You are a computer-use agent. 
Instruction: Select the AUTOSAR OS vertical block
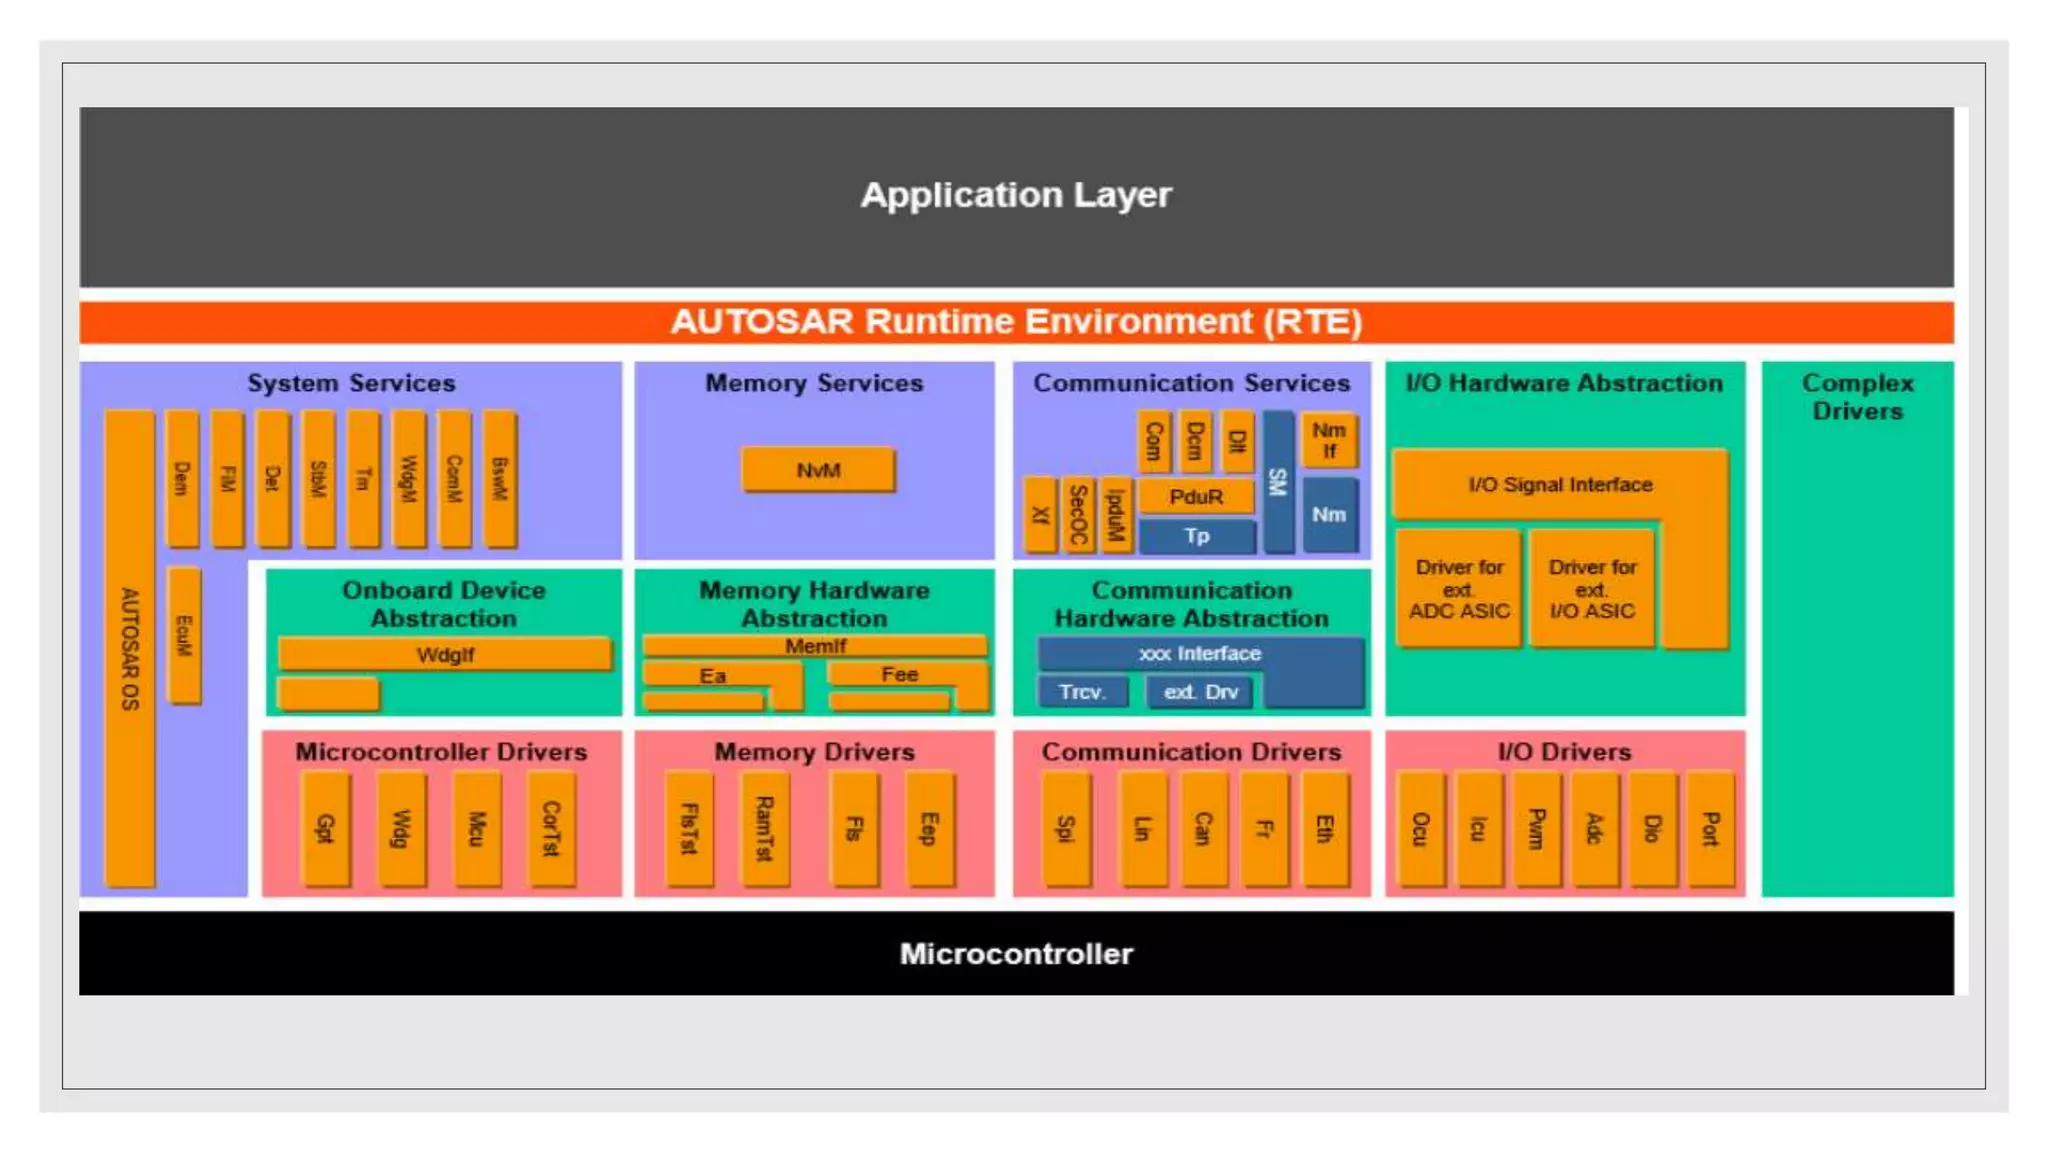tap(130, 648)
